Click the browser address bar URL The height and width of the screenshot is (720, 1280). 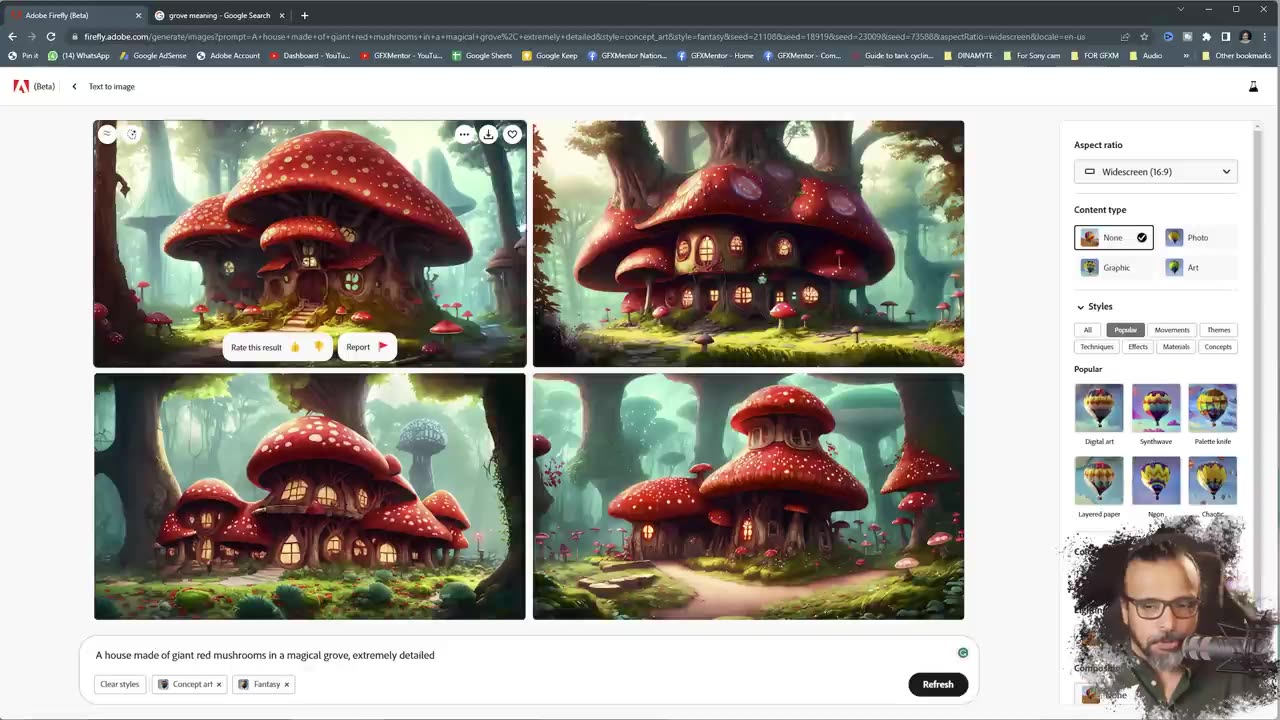point(584,37)
